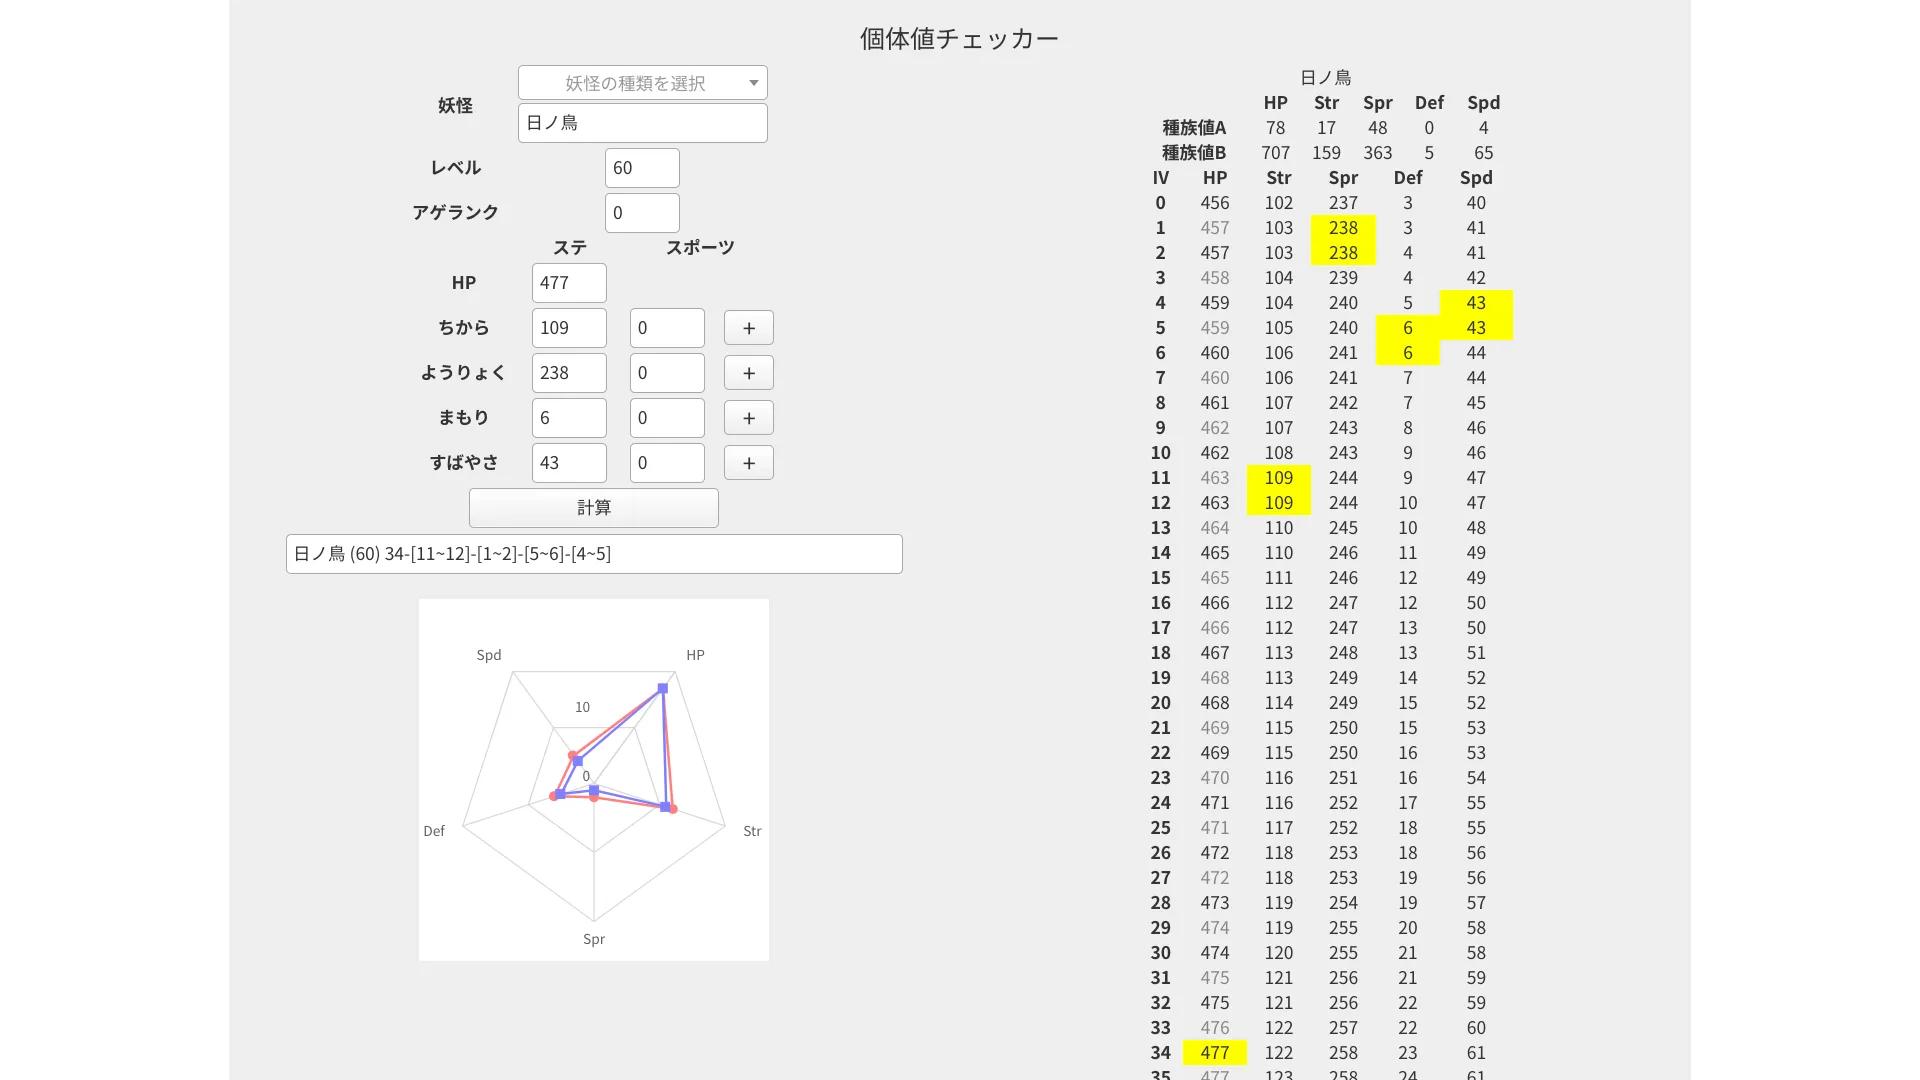1920x1080 pixels.
Task: Click the 363 Spr value in 種族値B row
Action: pos(1377,153)
